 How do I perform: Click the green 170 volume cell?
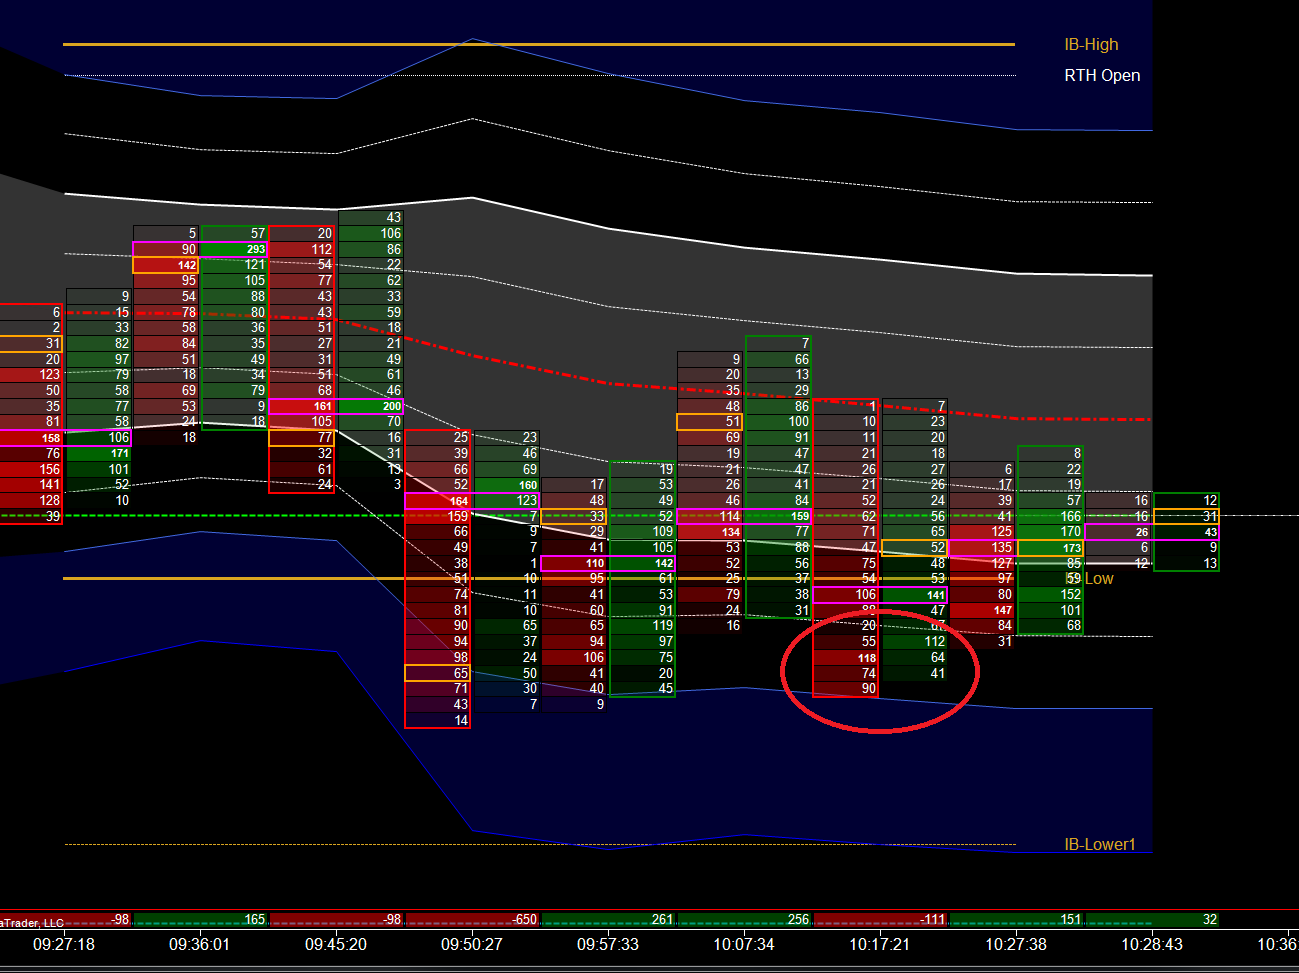click(1050, 532)
